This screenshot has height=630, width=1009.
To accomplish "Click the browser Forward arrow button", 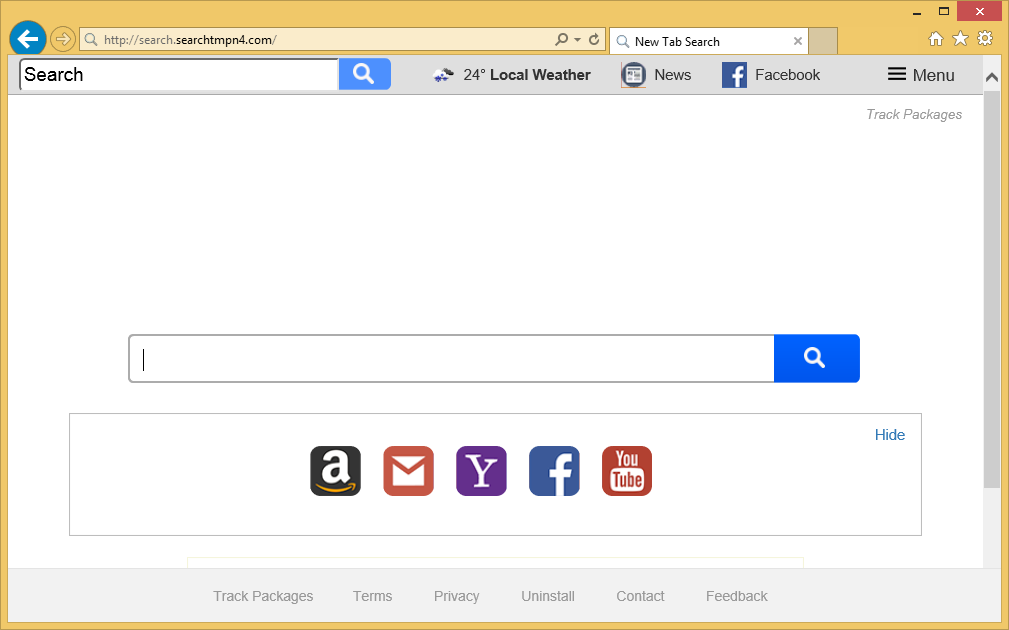I will pos(62,39).
